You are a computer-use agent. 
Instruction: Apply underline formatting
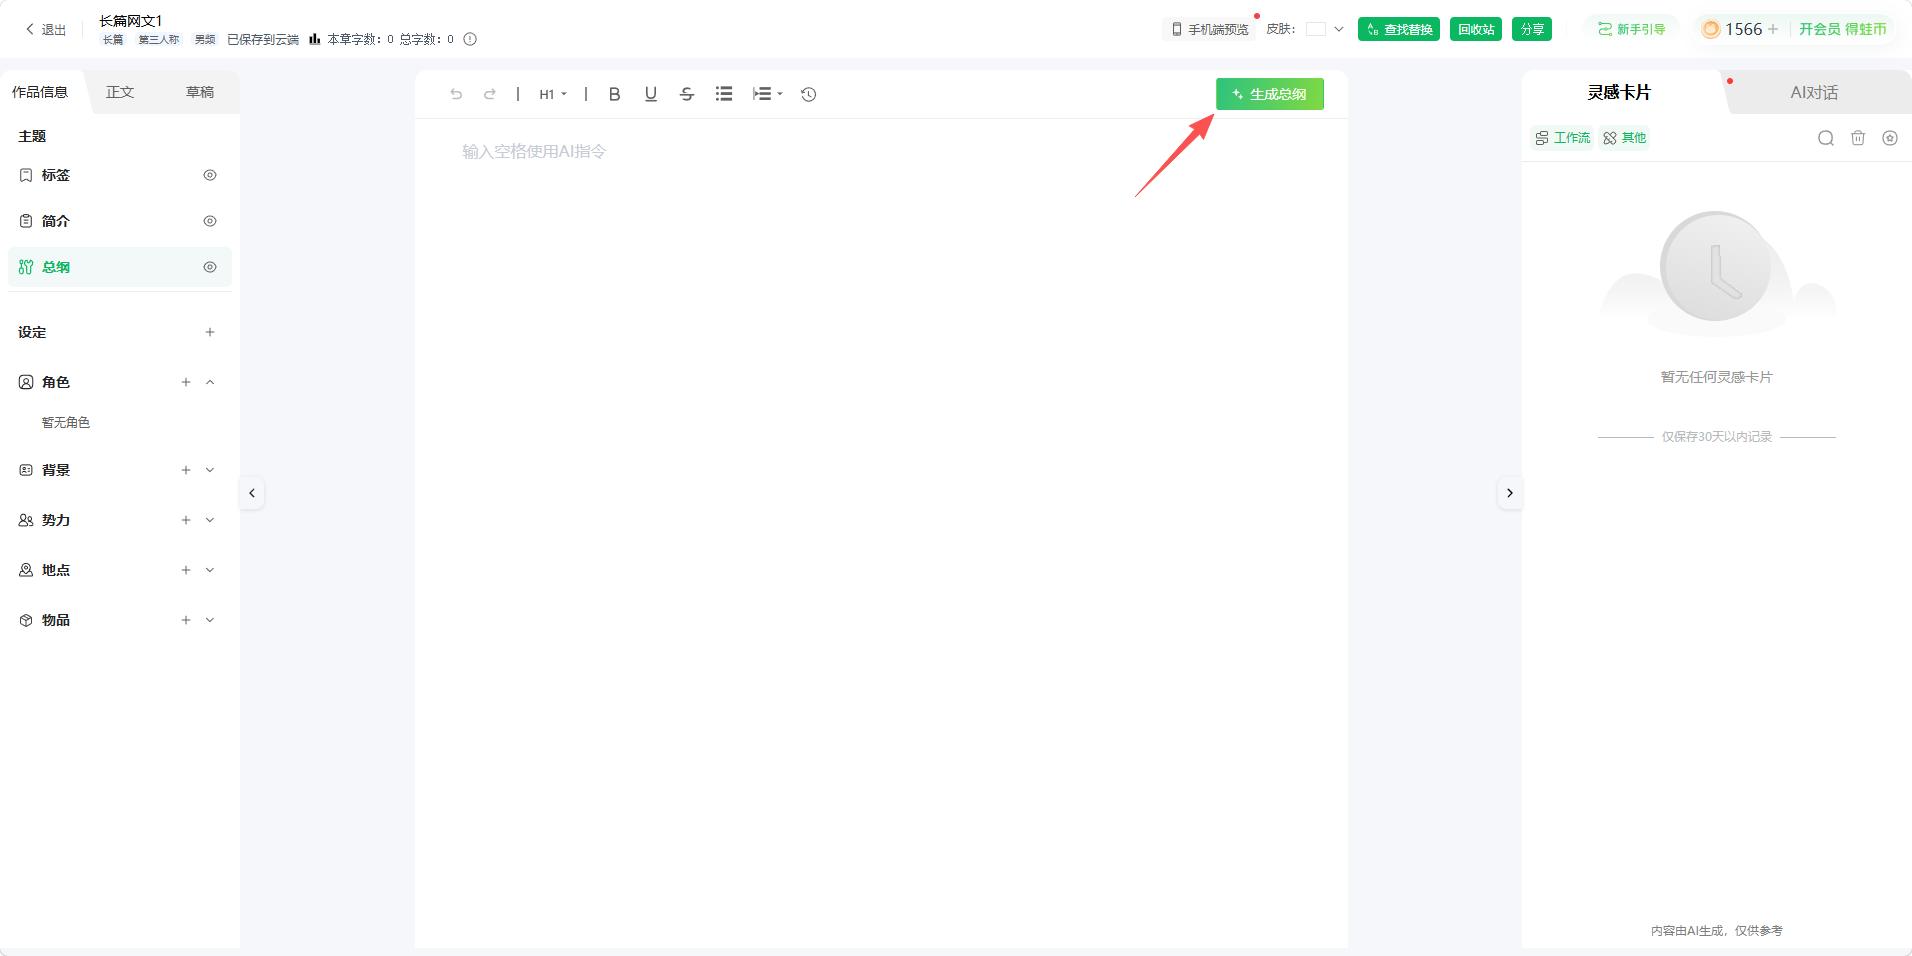coord(651,94)
